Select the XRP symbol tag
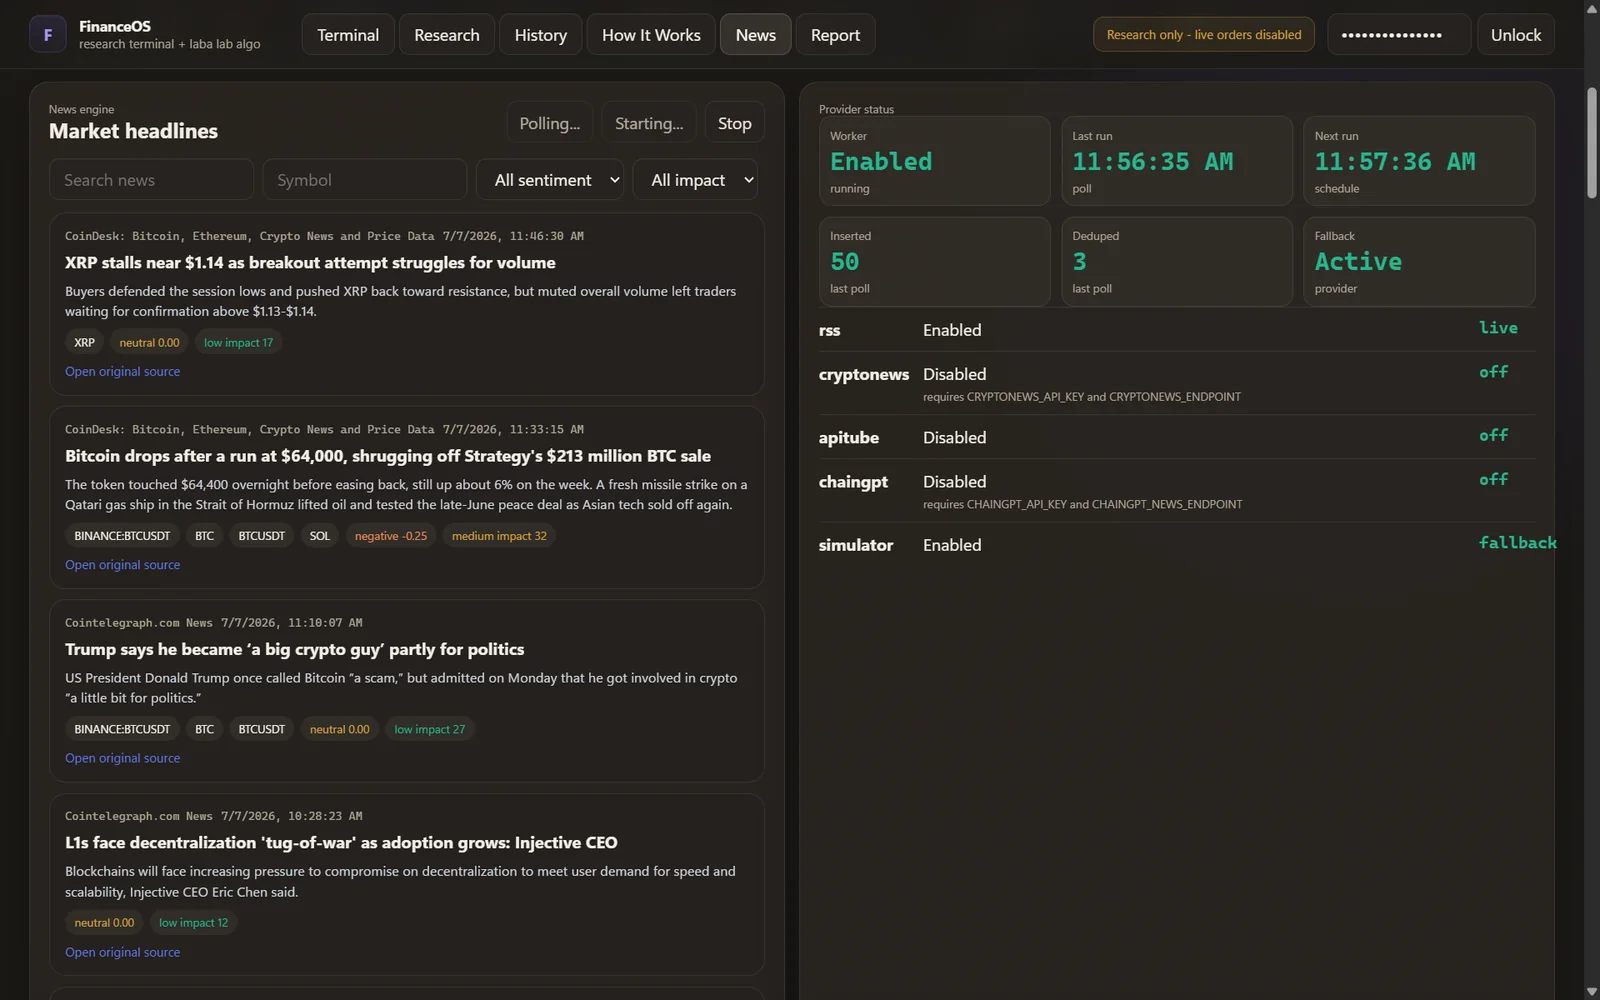Viewport: 1600px width, 1000px height. click(84, 342)
